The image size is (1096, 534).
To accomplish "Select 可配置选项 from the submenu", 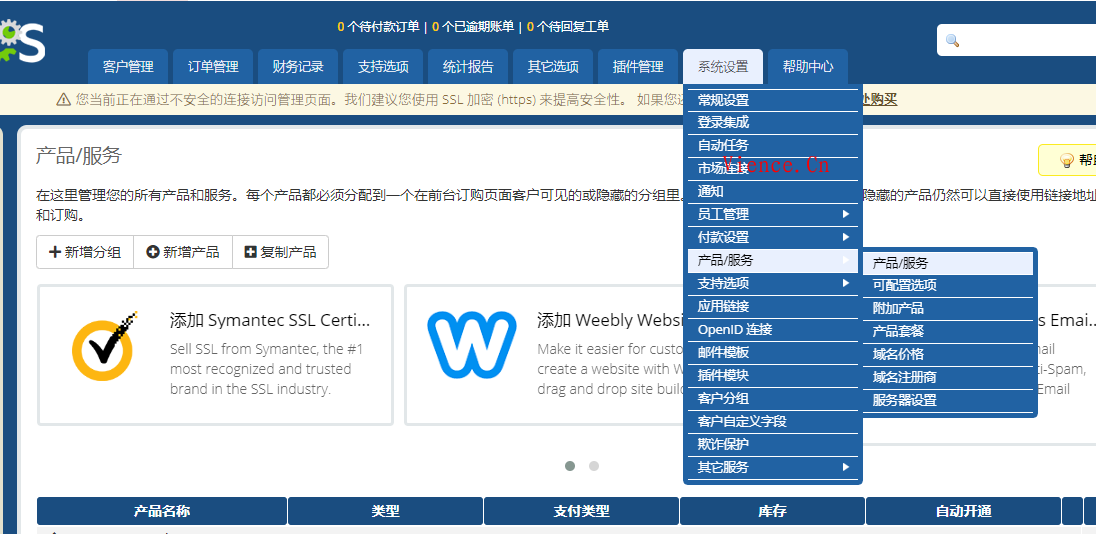I will (904, 285).
